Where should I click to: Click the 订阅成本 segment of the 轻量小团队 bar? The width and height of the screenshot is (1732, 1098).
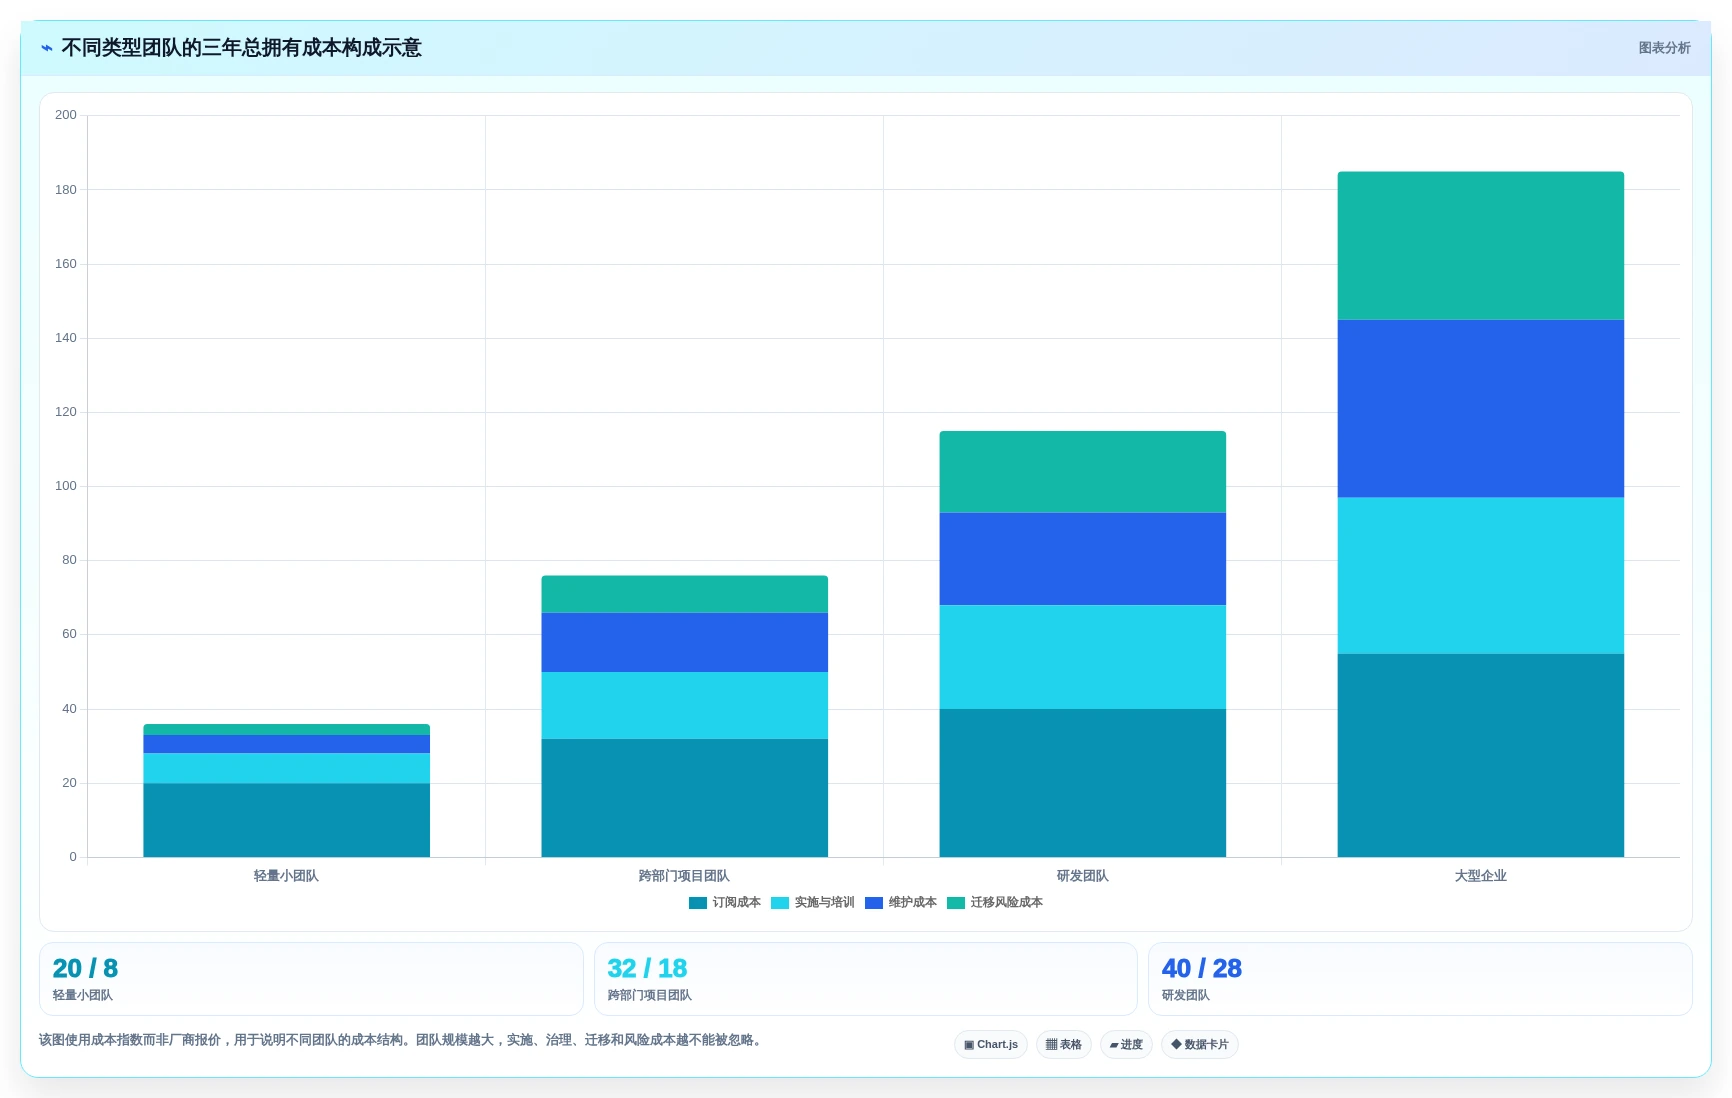click(287, 820)
